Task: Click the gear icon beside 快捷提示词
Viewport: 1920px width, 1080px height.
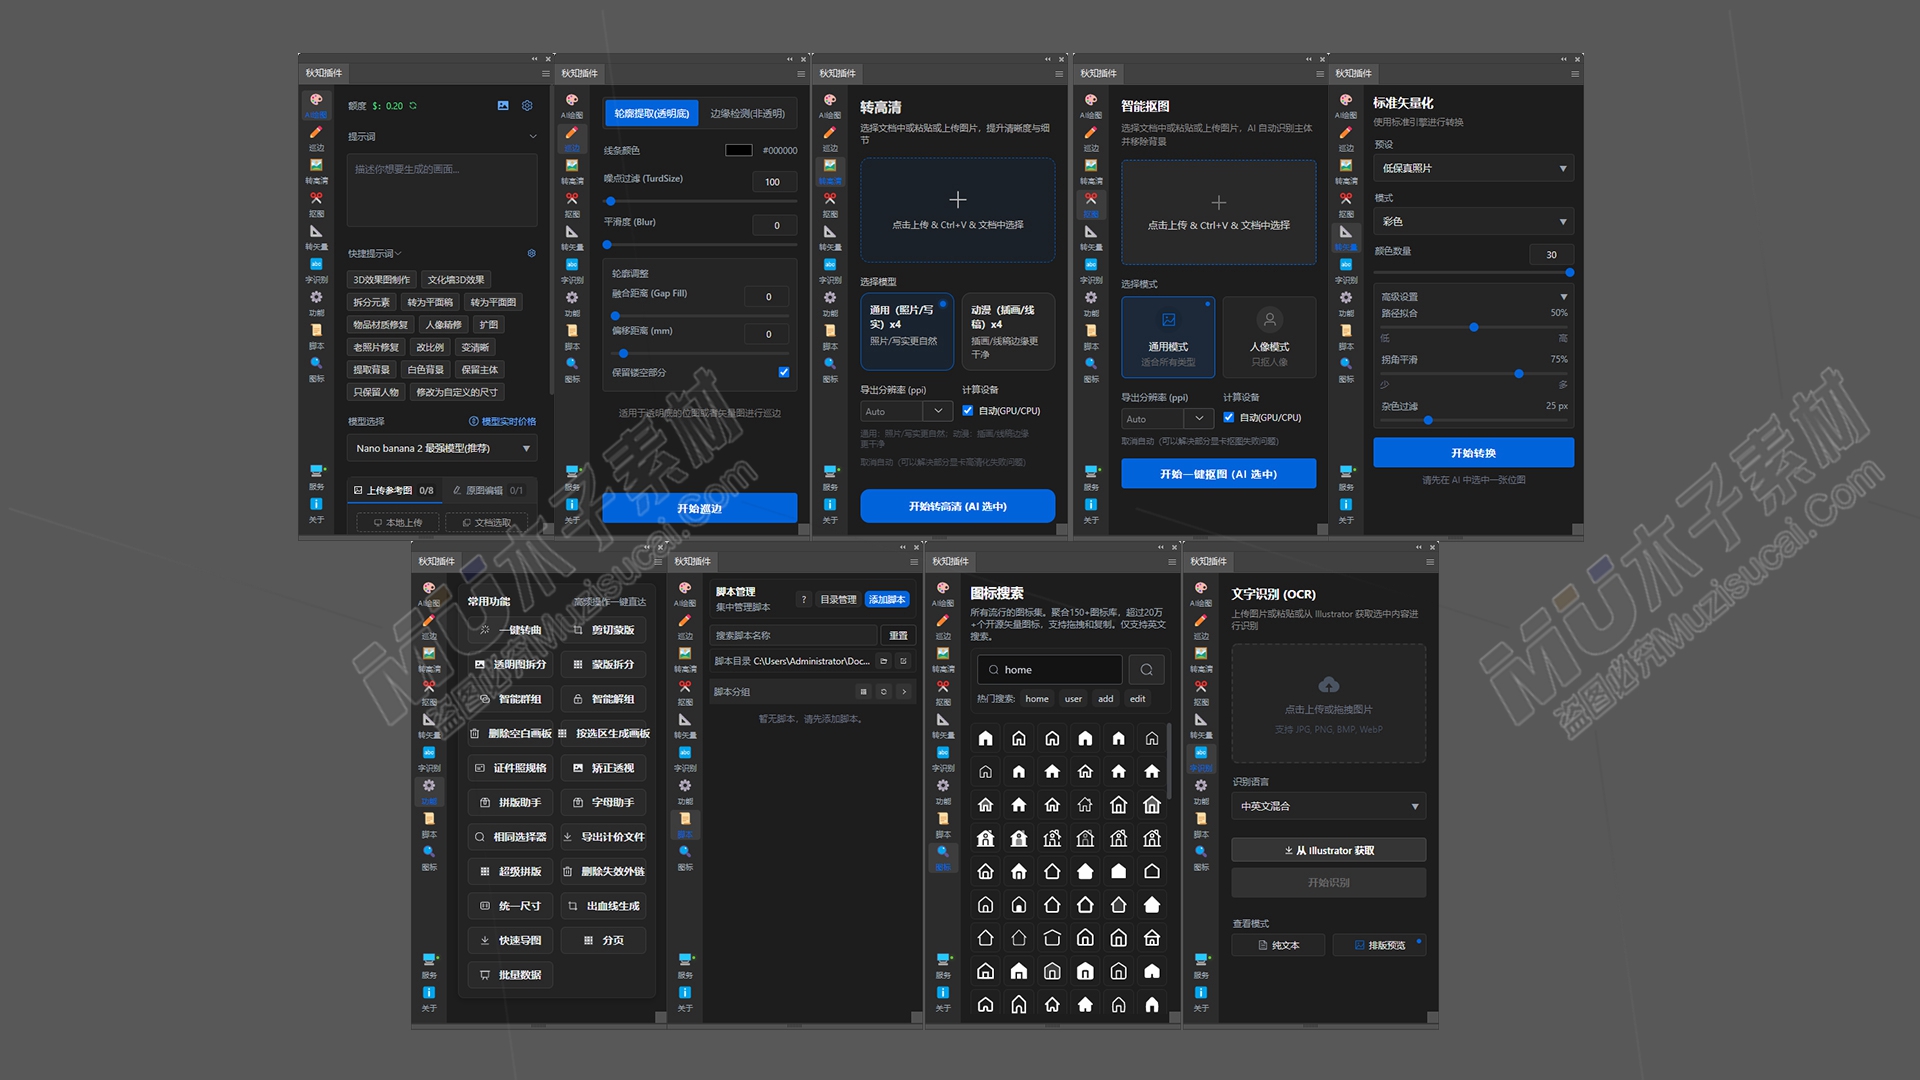Action: click(531, 253)
